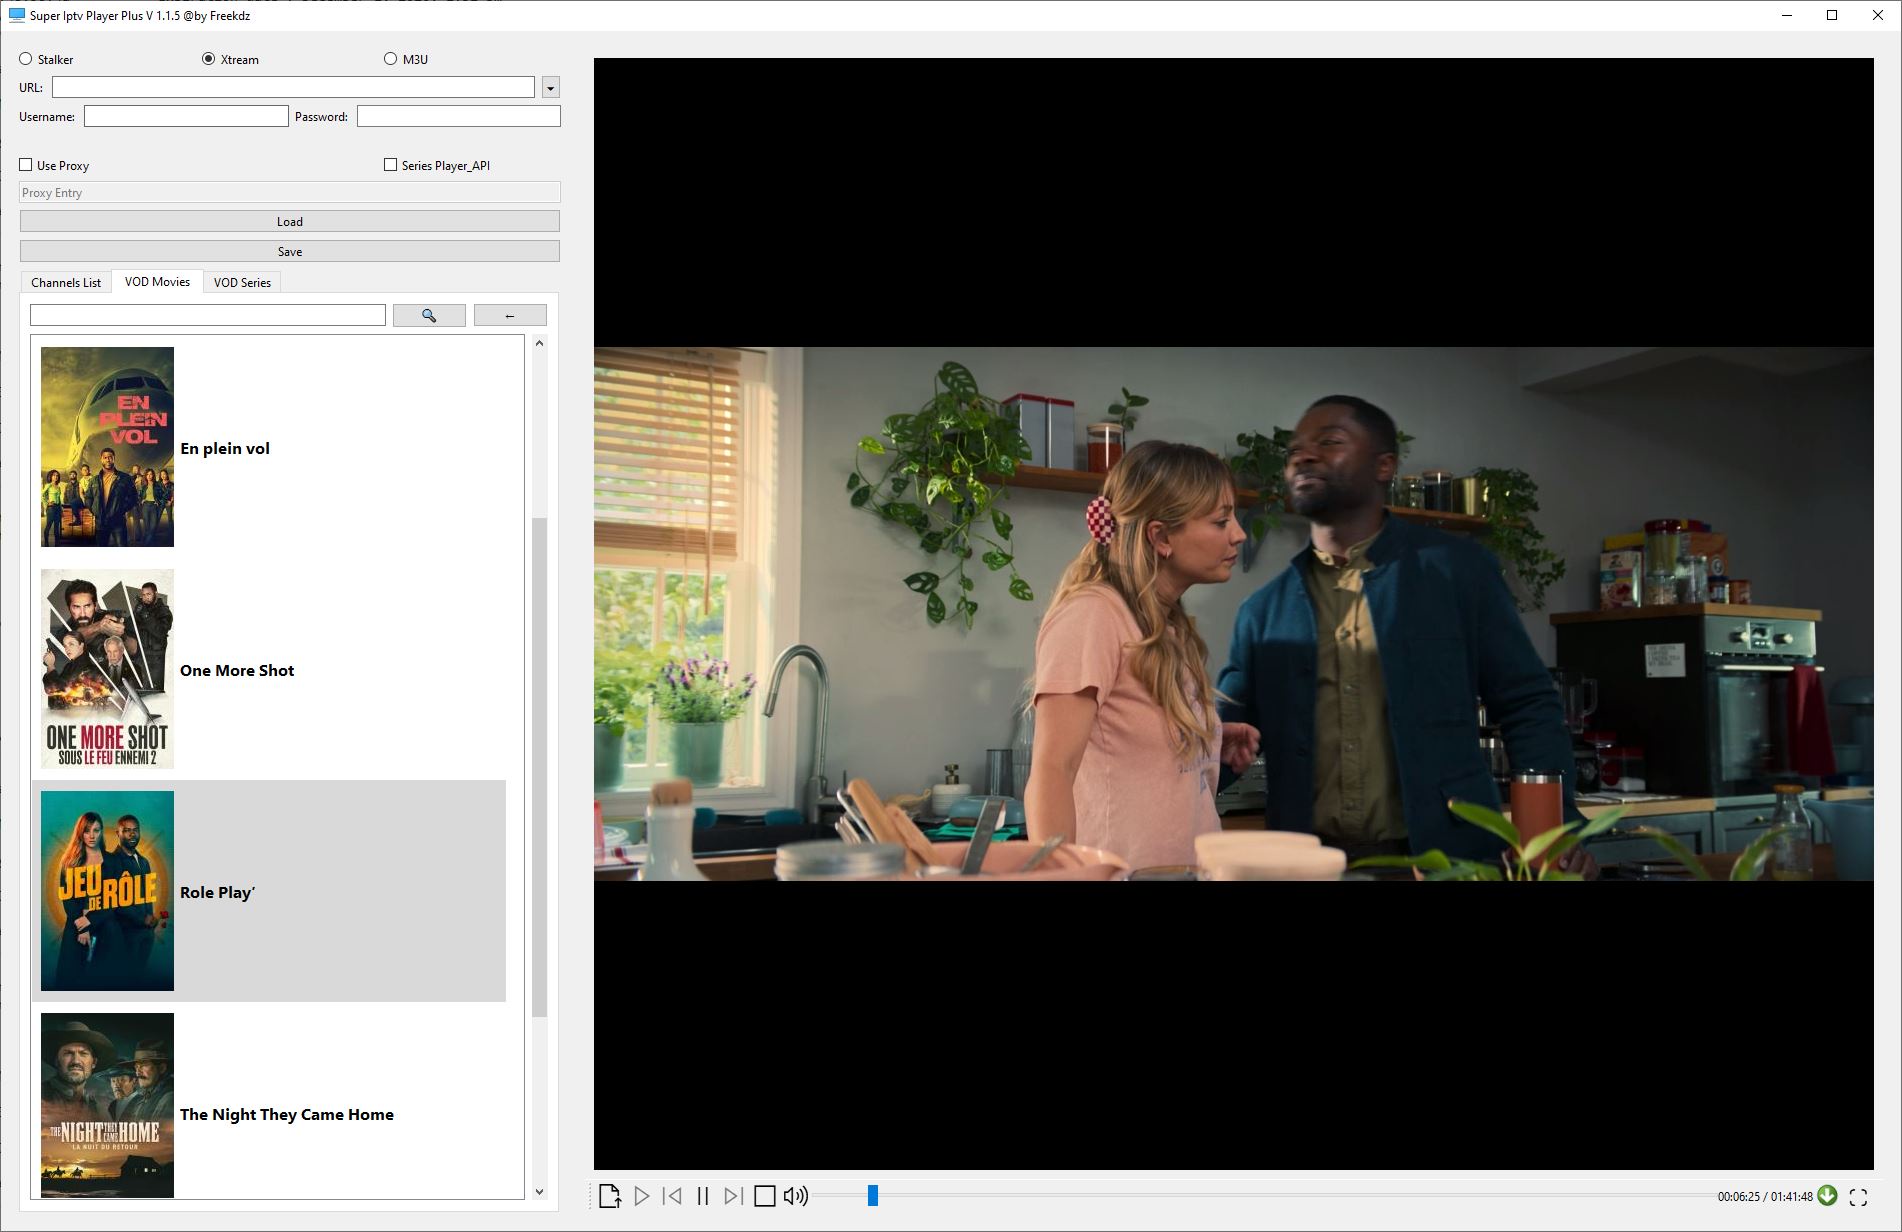The width and height of the screenshot is (1902, 1232).
Task: Click the back arrow button beside search
Action: coord(510,315)
